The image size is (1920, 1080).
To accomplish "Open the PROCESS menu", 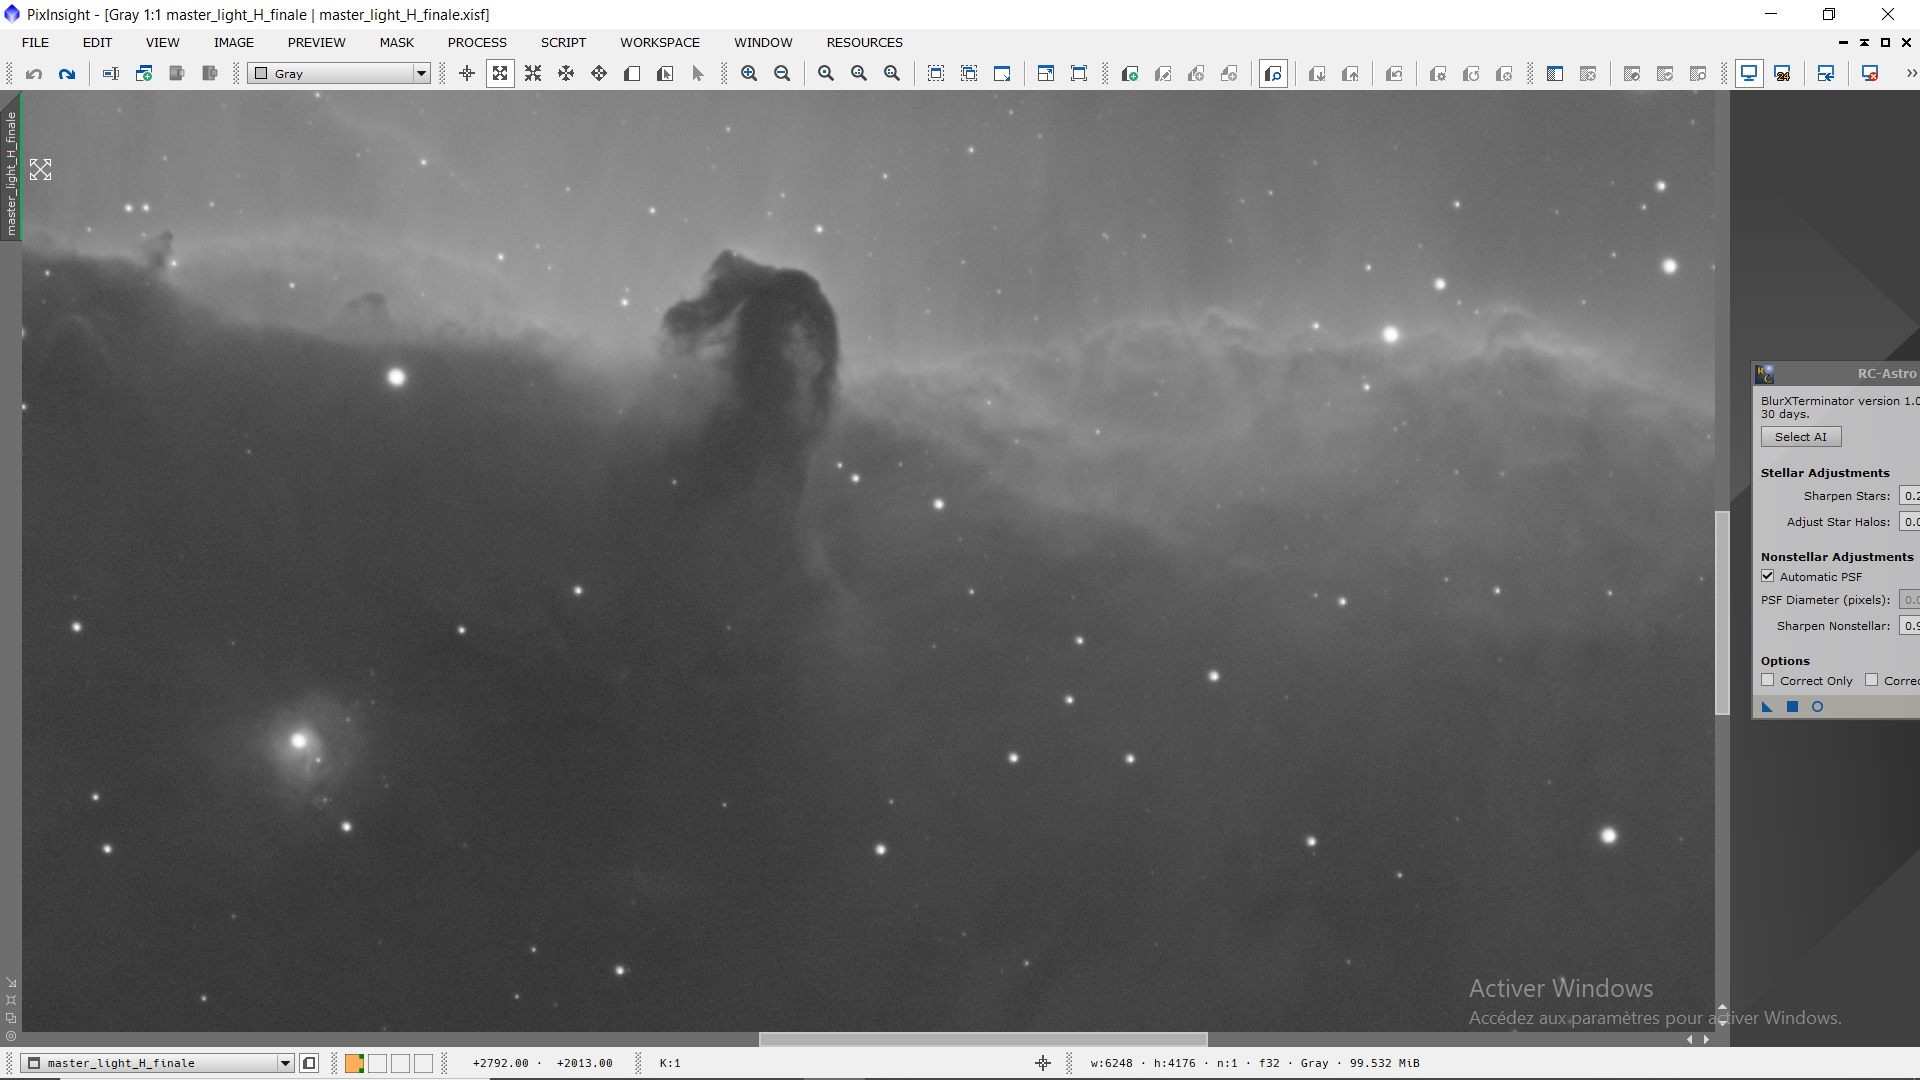I will pos(477,42).
